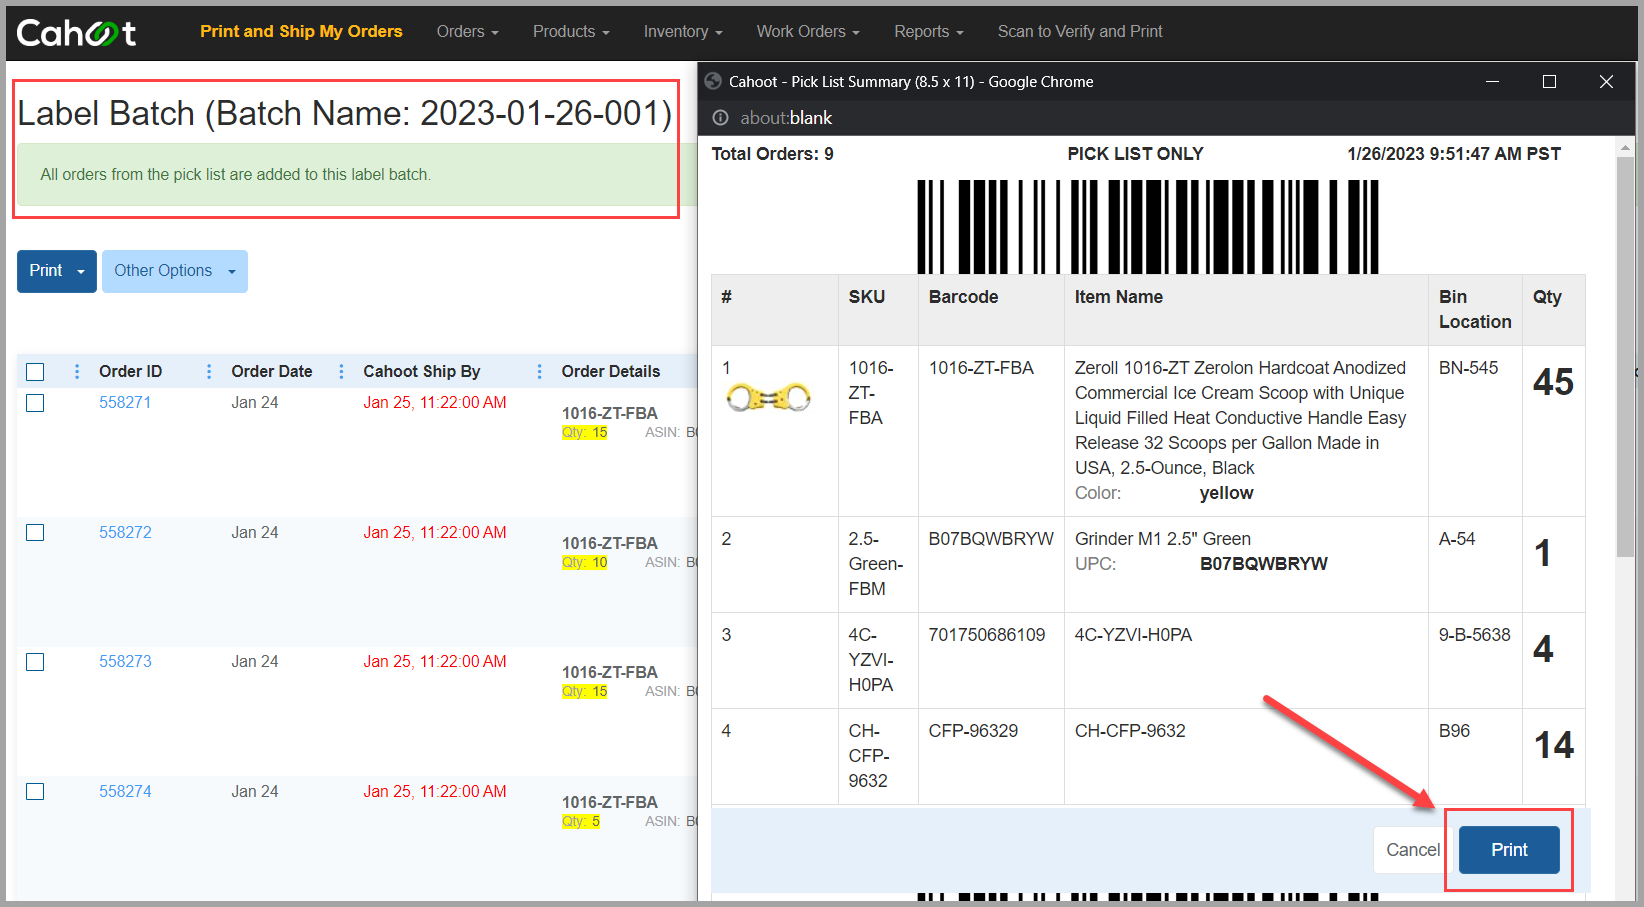Click the site info icon beside about:blank
The width and height of the screenshot is (1644, 907).
[x=720, y=118]
